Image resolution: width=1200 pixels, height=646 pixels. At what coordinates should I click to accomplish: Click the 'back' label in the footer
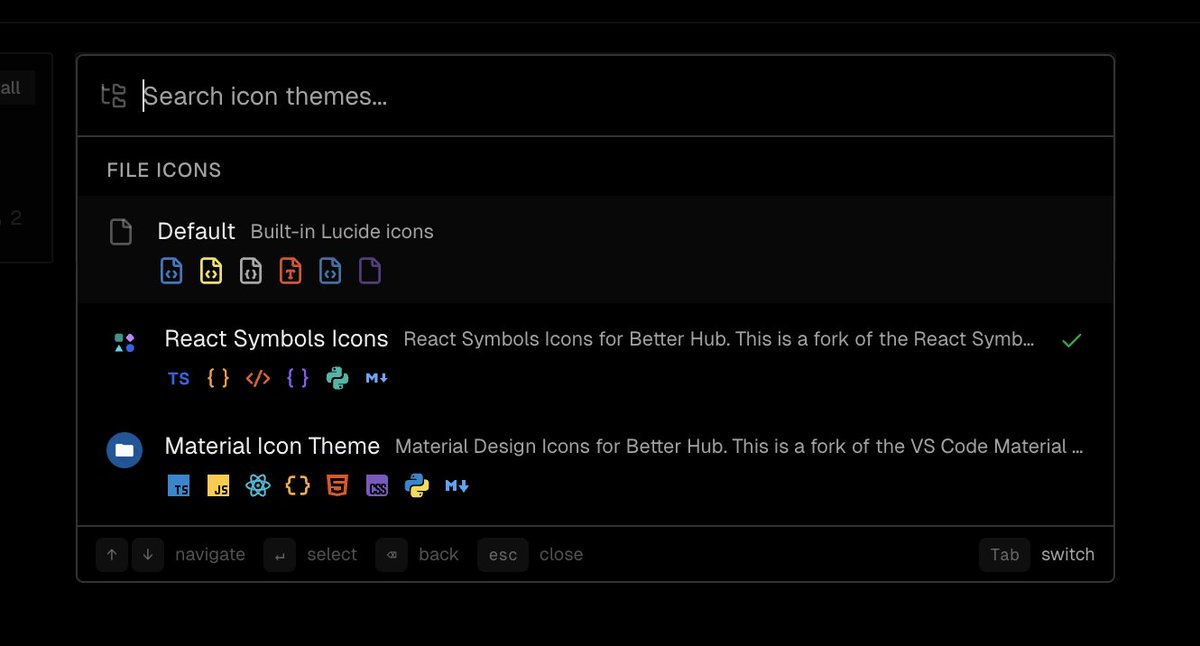(439, 555)
